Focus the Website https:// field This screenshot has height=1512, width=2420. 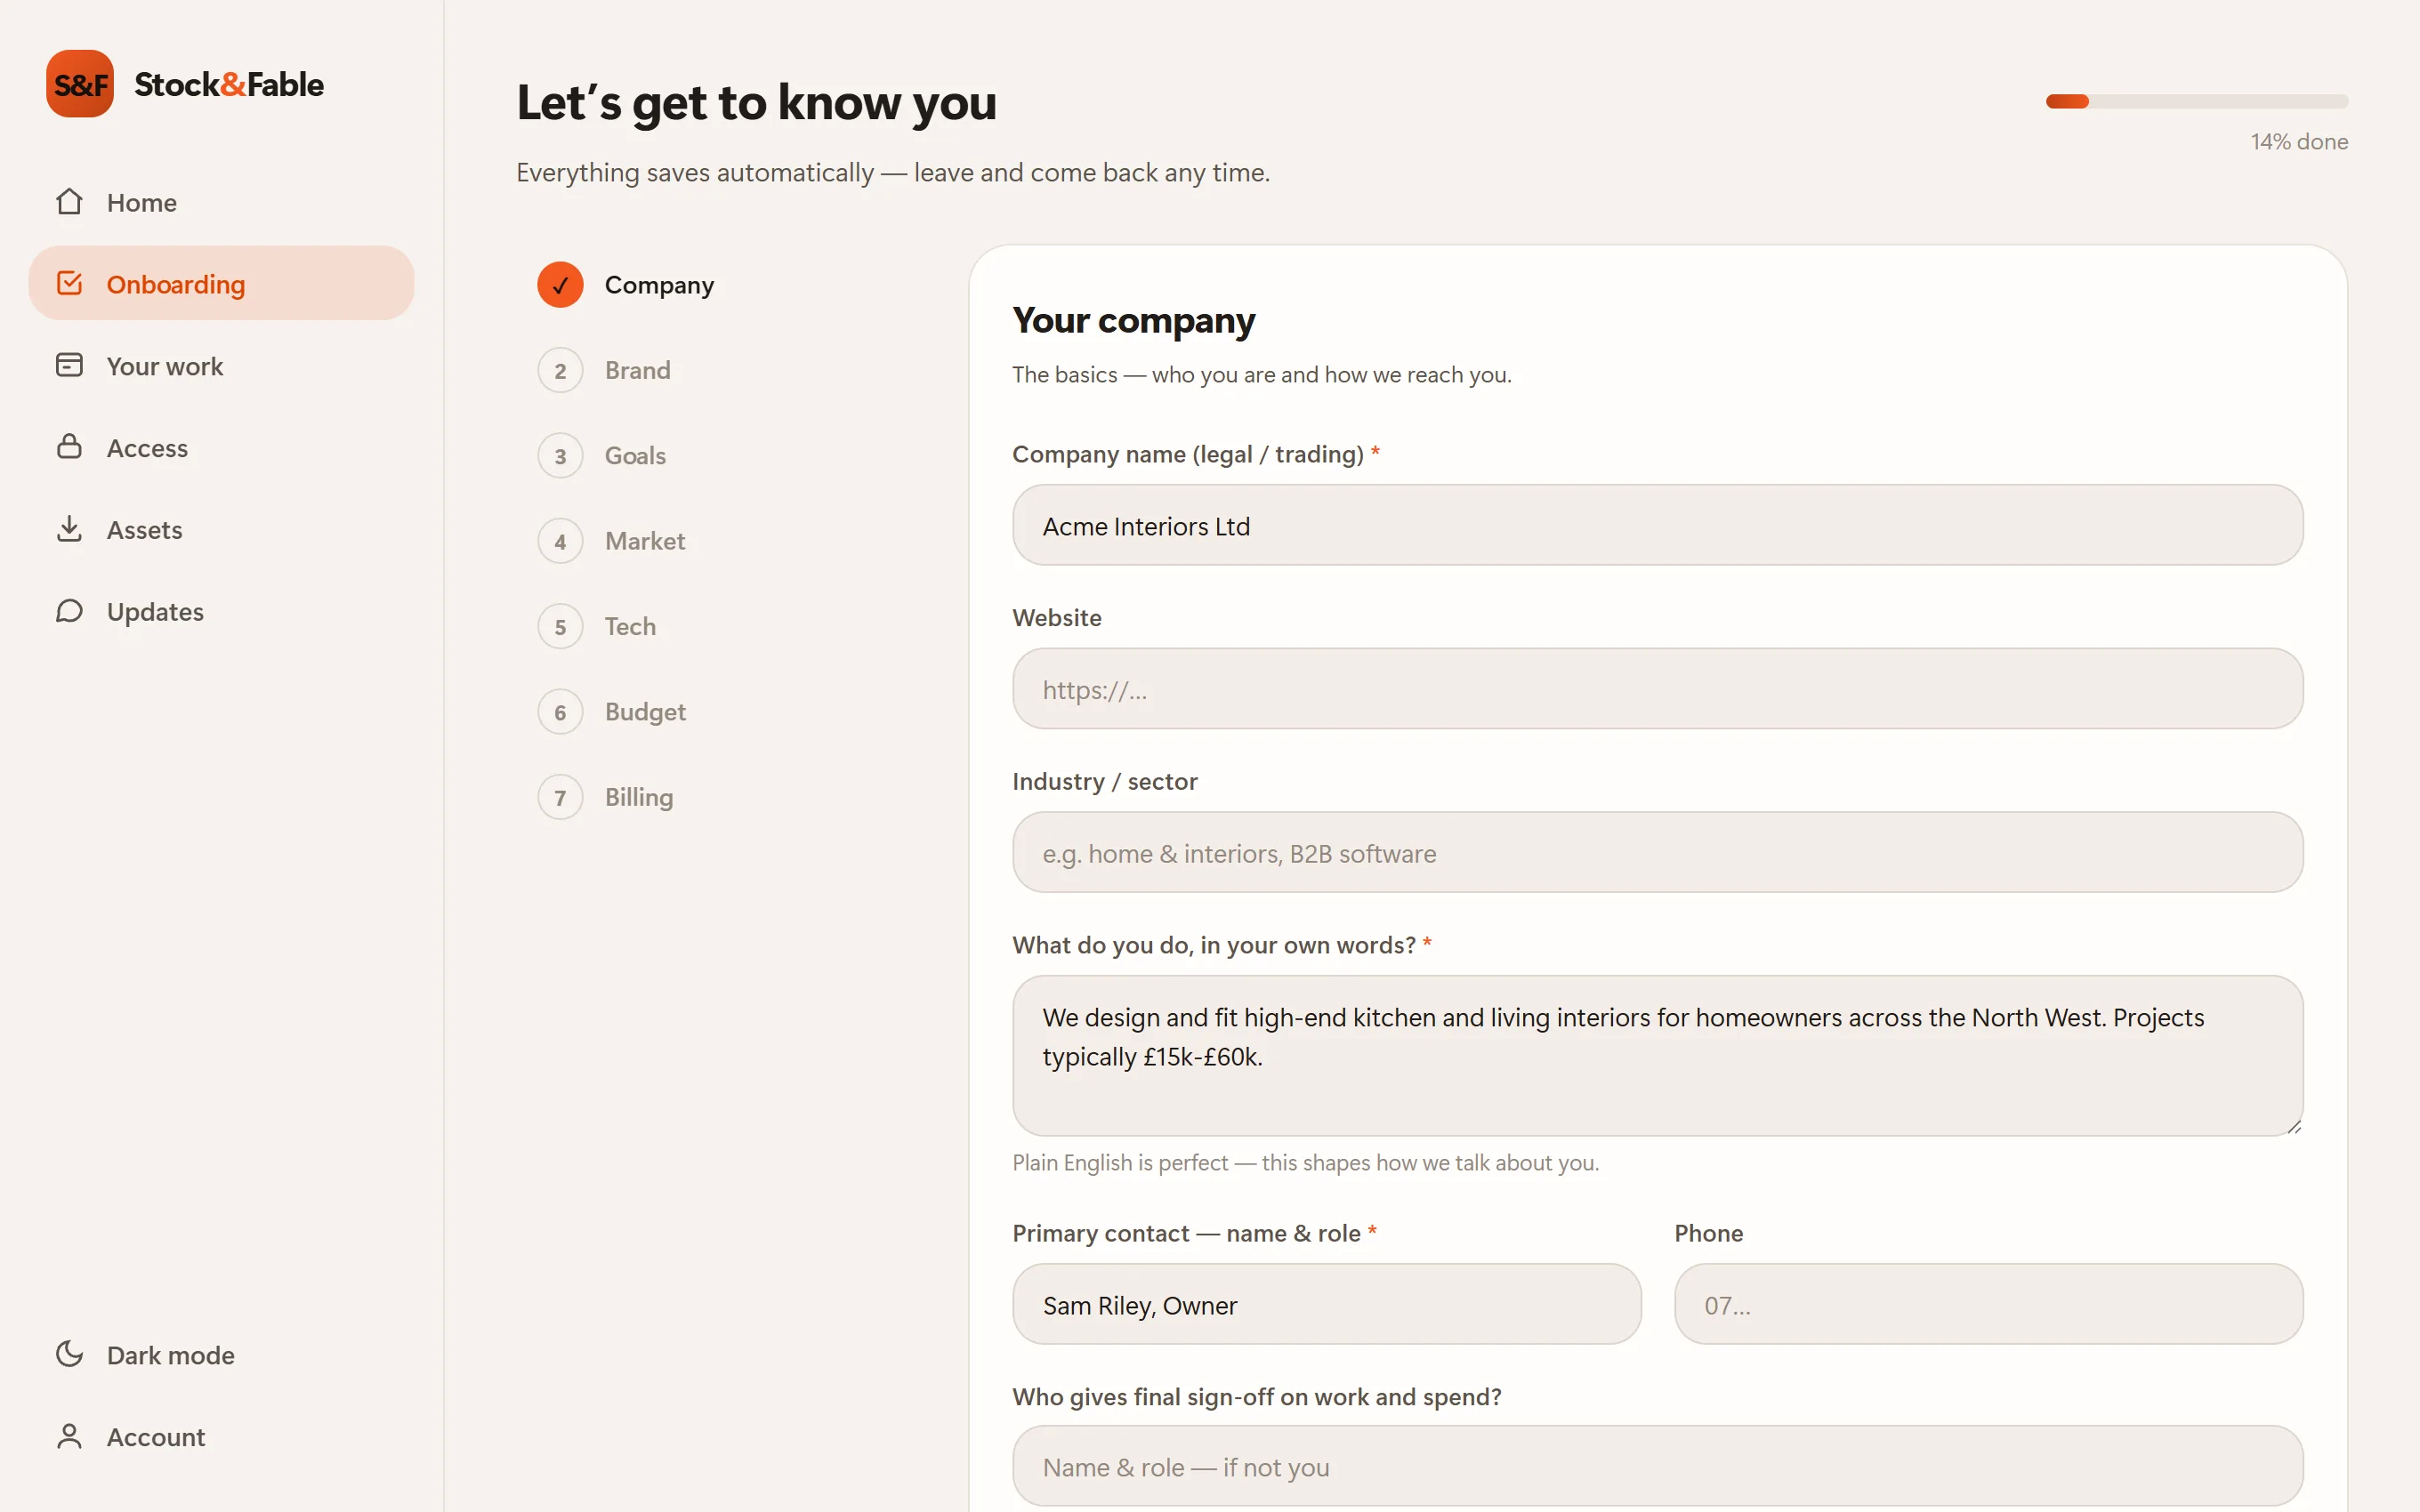pyautogui.click(x=1657, y=689)
